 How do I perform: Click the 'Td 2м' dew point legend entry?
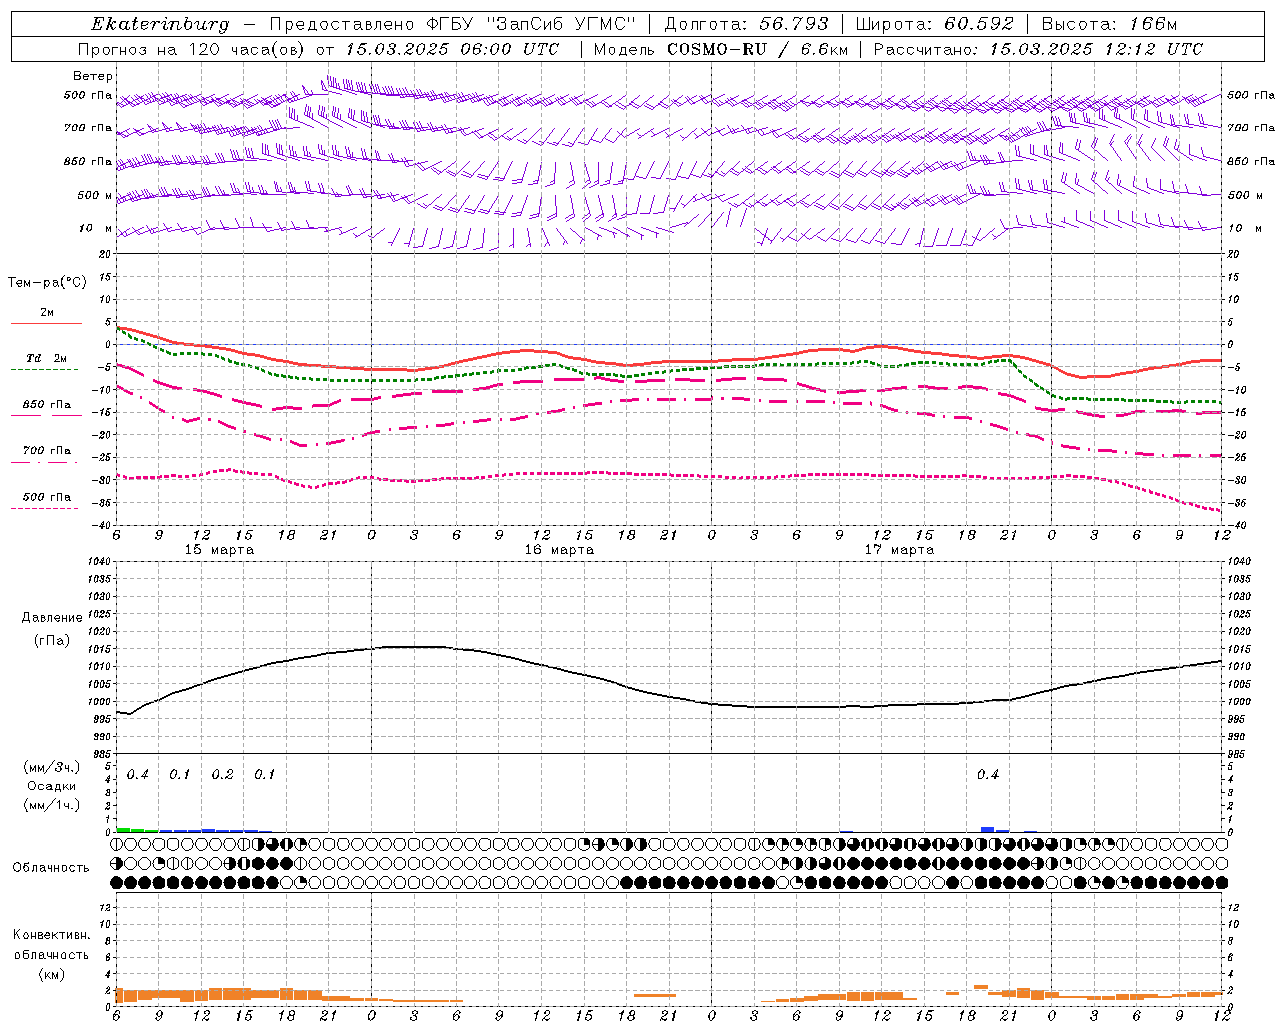click(x=47, y=359)
